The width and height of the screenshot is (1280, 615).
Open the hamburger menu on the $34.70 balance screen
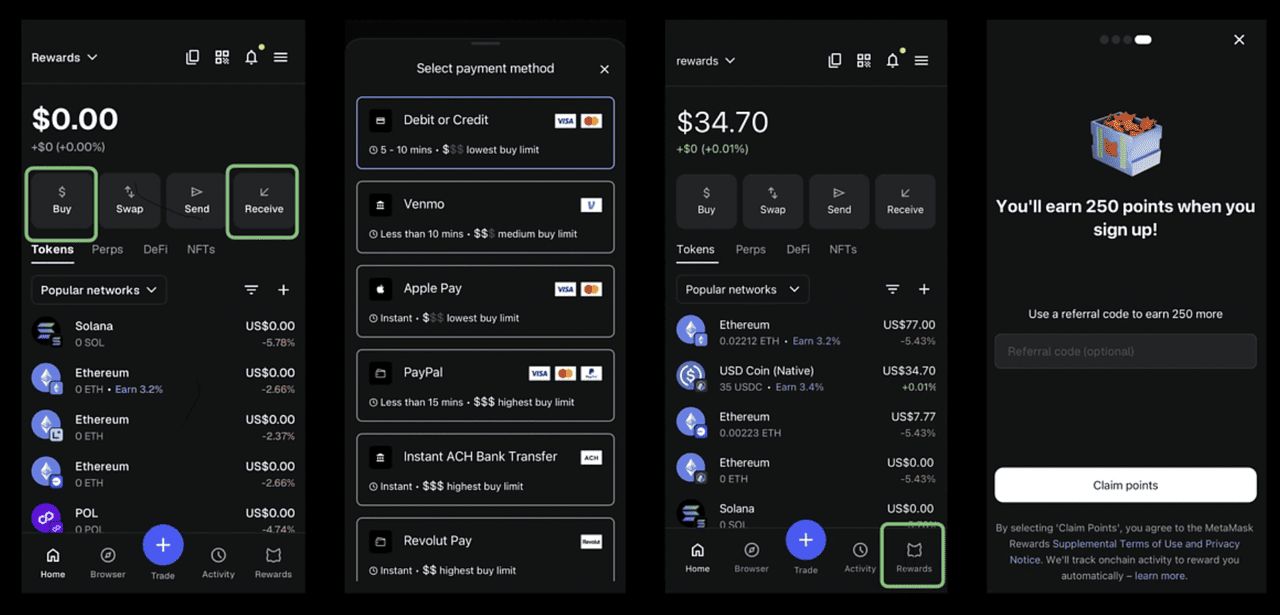(x=922, y=60)
